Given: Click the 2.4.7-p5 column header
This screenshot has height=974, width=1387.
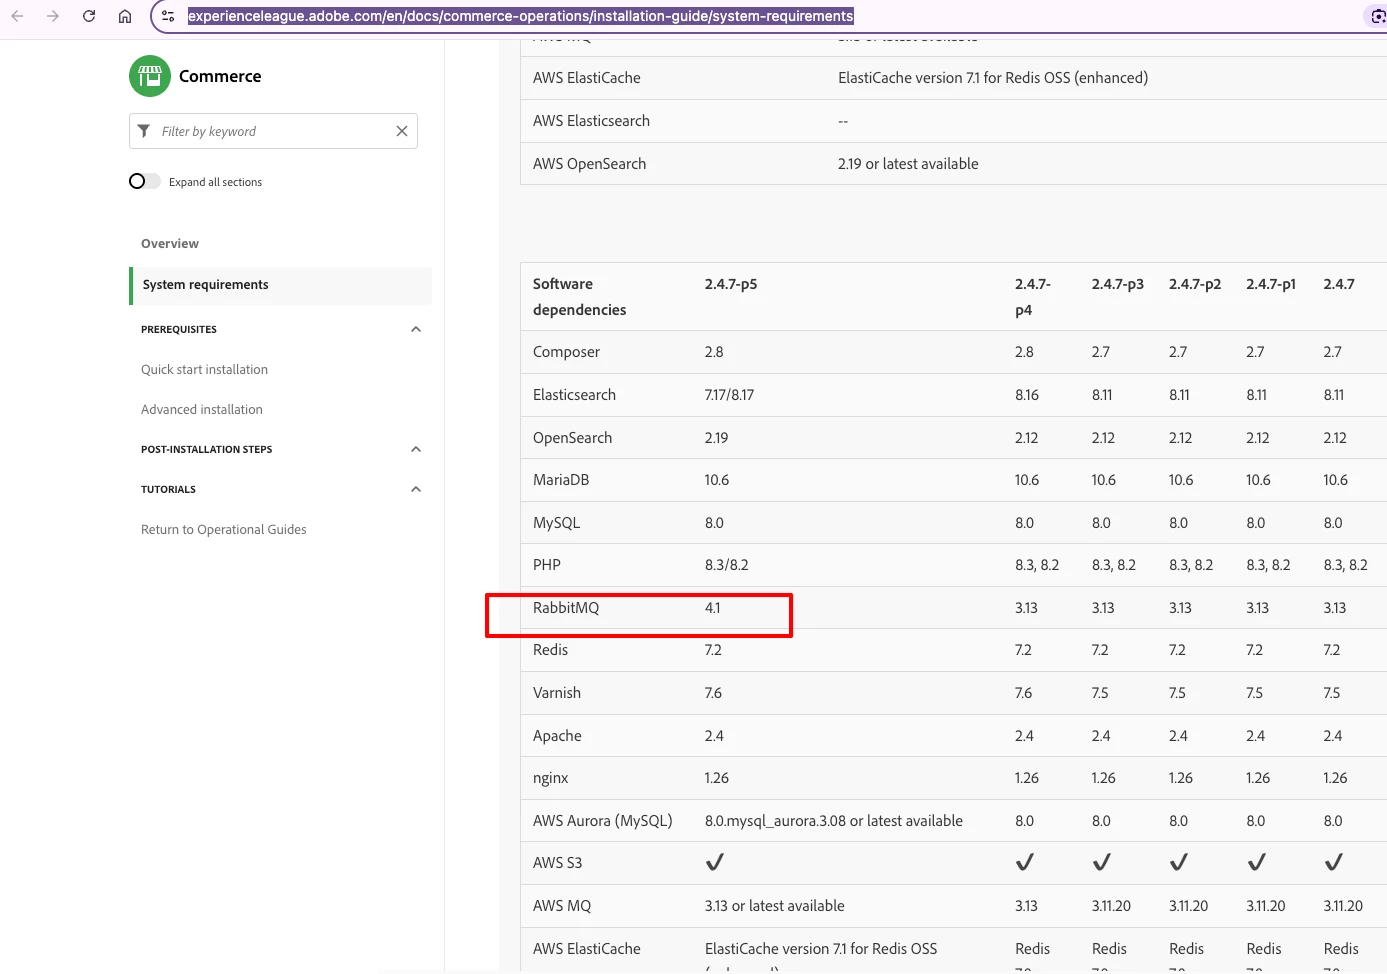Looking at the screenshot, I should click(x=731, y=284).
